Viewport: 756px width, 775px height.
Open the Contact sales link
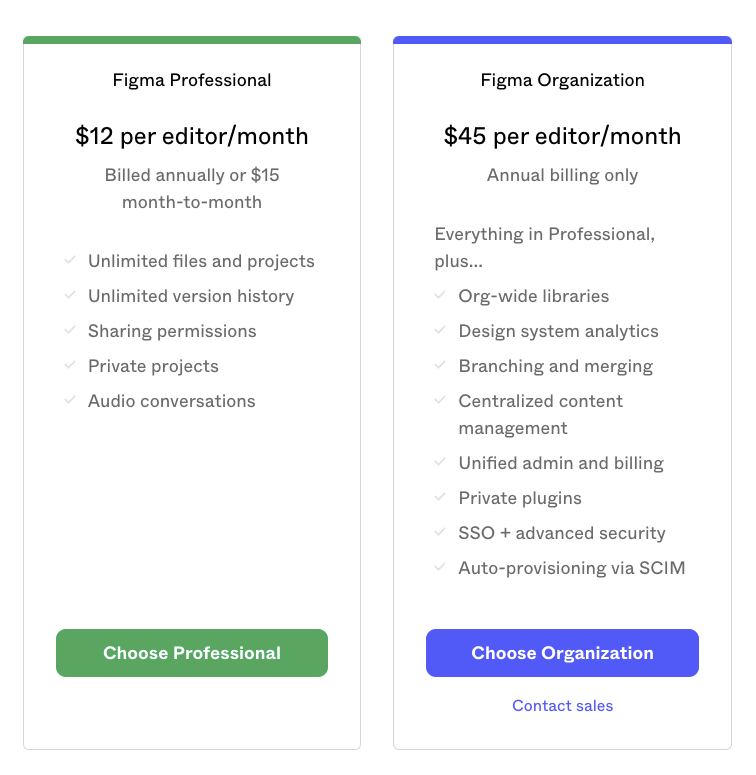[562, 706]
